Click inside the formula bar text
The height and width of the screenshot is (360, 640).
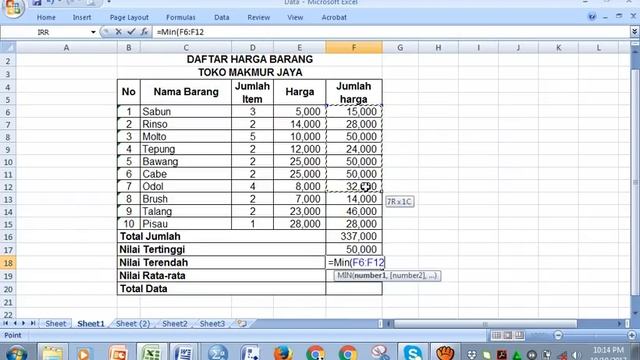tap(180, 32)
